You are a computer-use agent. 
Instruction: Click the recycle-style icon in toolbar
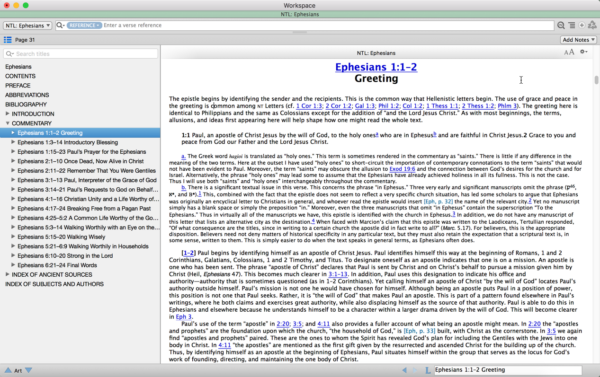[592, 25]
